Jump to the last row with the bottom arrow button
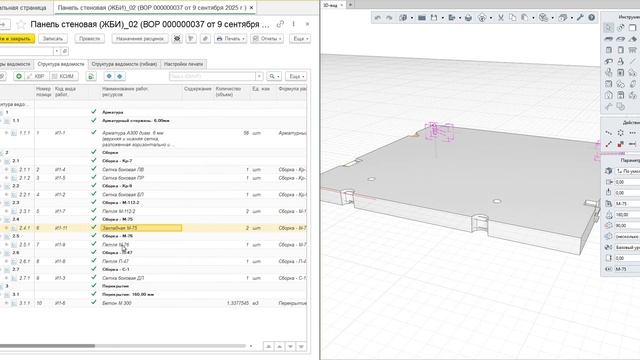Image resolution: width=640 pixels, height=360 pixels. [x=301, y=347]
